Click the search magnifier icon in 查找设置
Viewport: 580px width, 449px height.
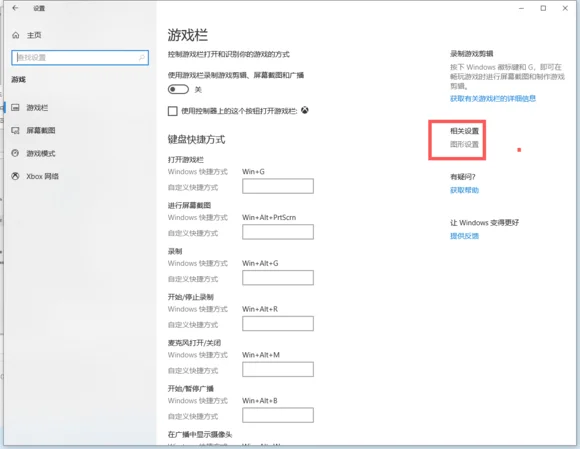[142, 57]
